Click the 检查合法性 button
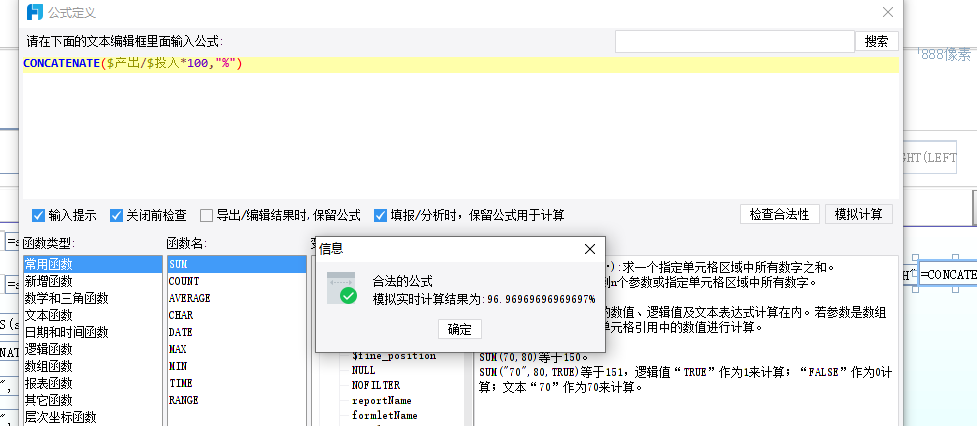Viewport: 977px width, 426px height. click(x=779, y=214)
